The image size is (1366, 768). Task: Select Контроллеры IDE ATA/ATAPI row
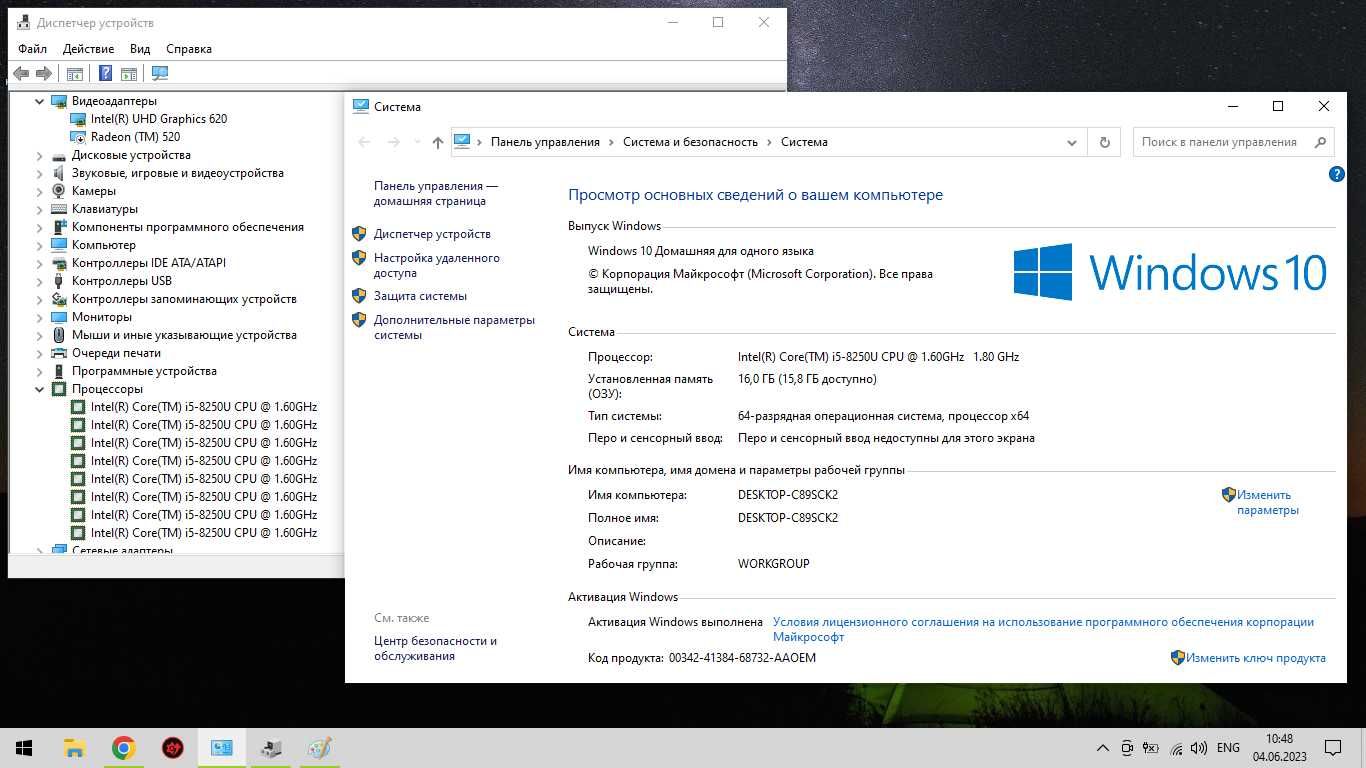[x=149, y=263]
